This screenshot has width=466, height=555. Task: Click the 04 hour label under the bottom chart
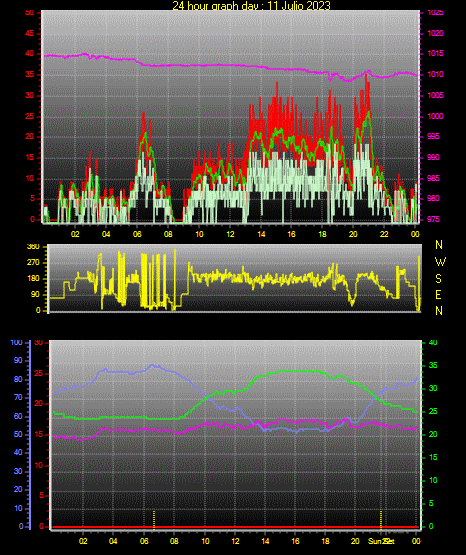[x=113, y=541]
